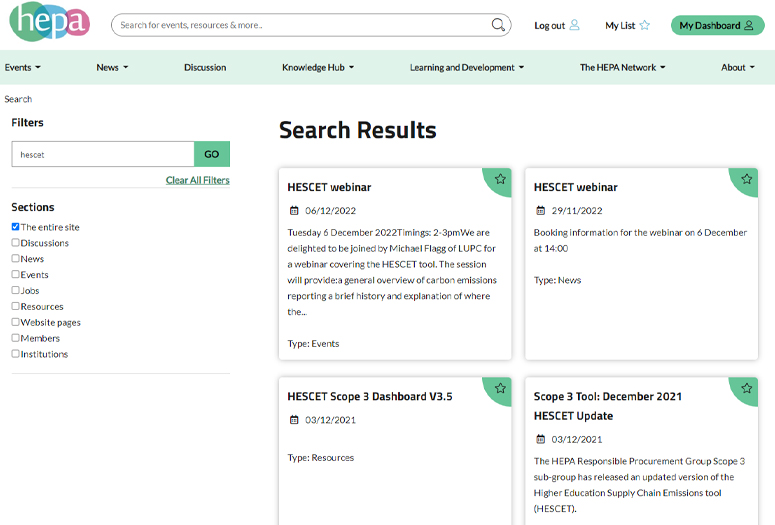This screenshot has width=775, height=525.
Task: Check the Institutions section filter
Action: [x=15, y=353]
